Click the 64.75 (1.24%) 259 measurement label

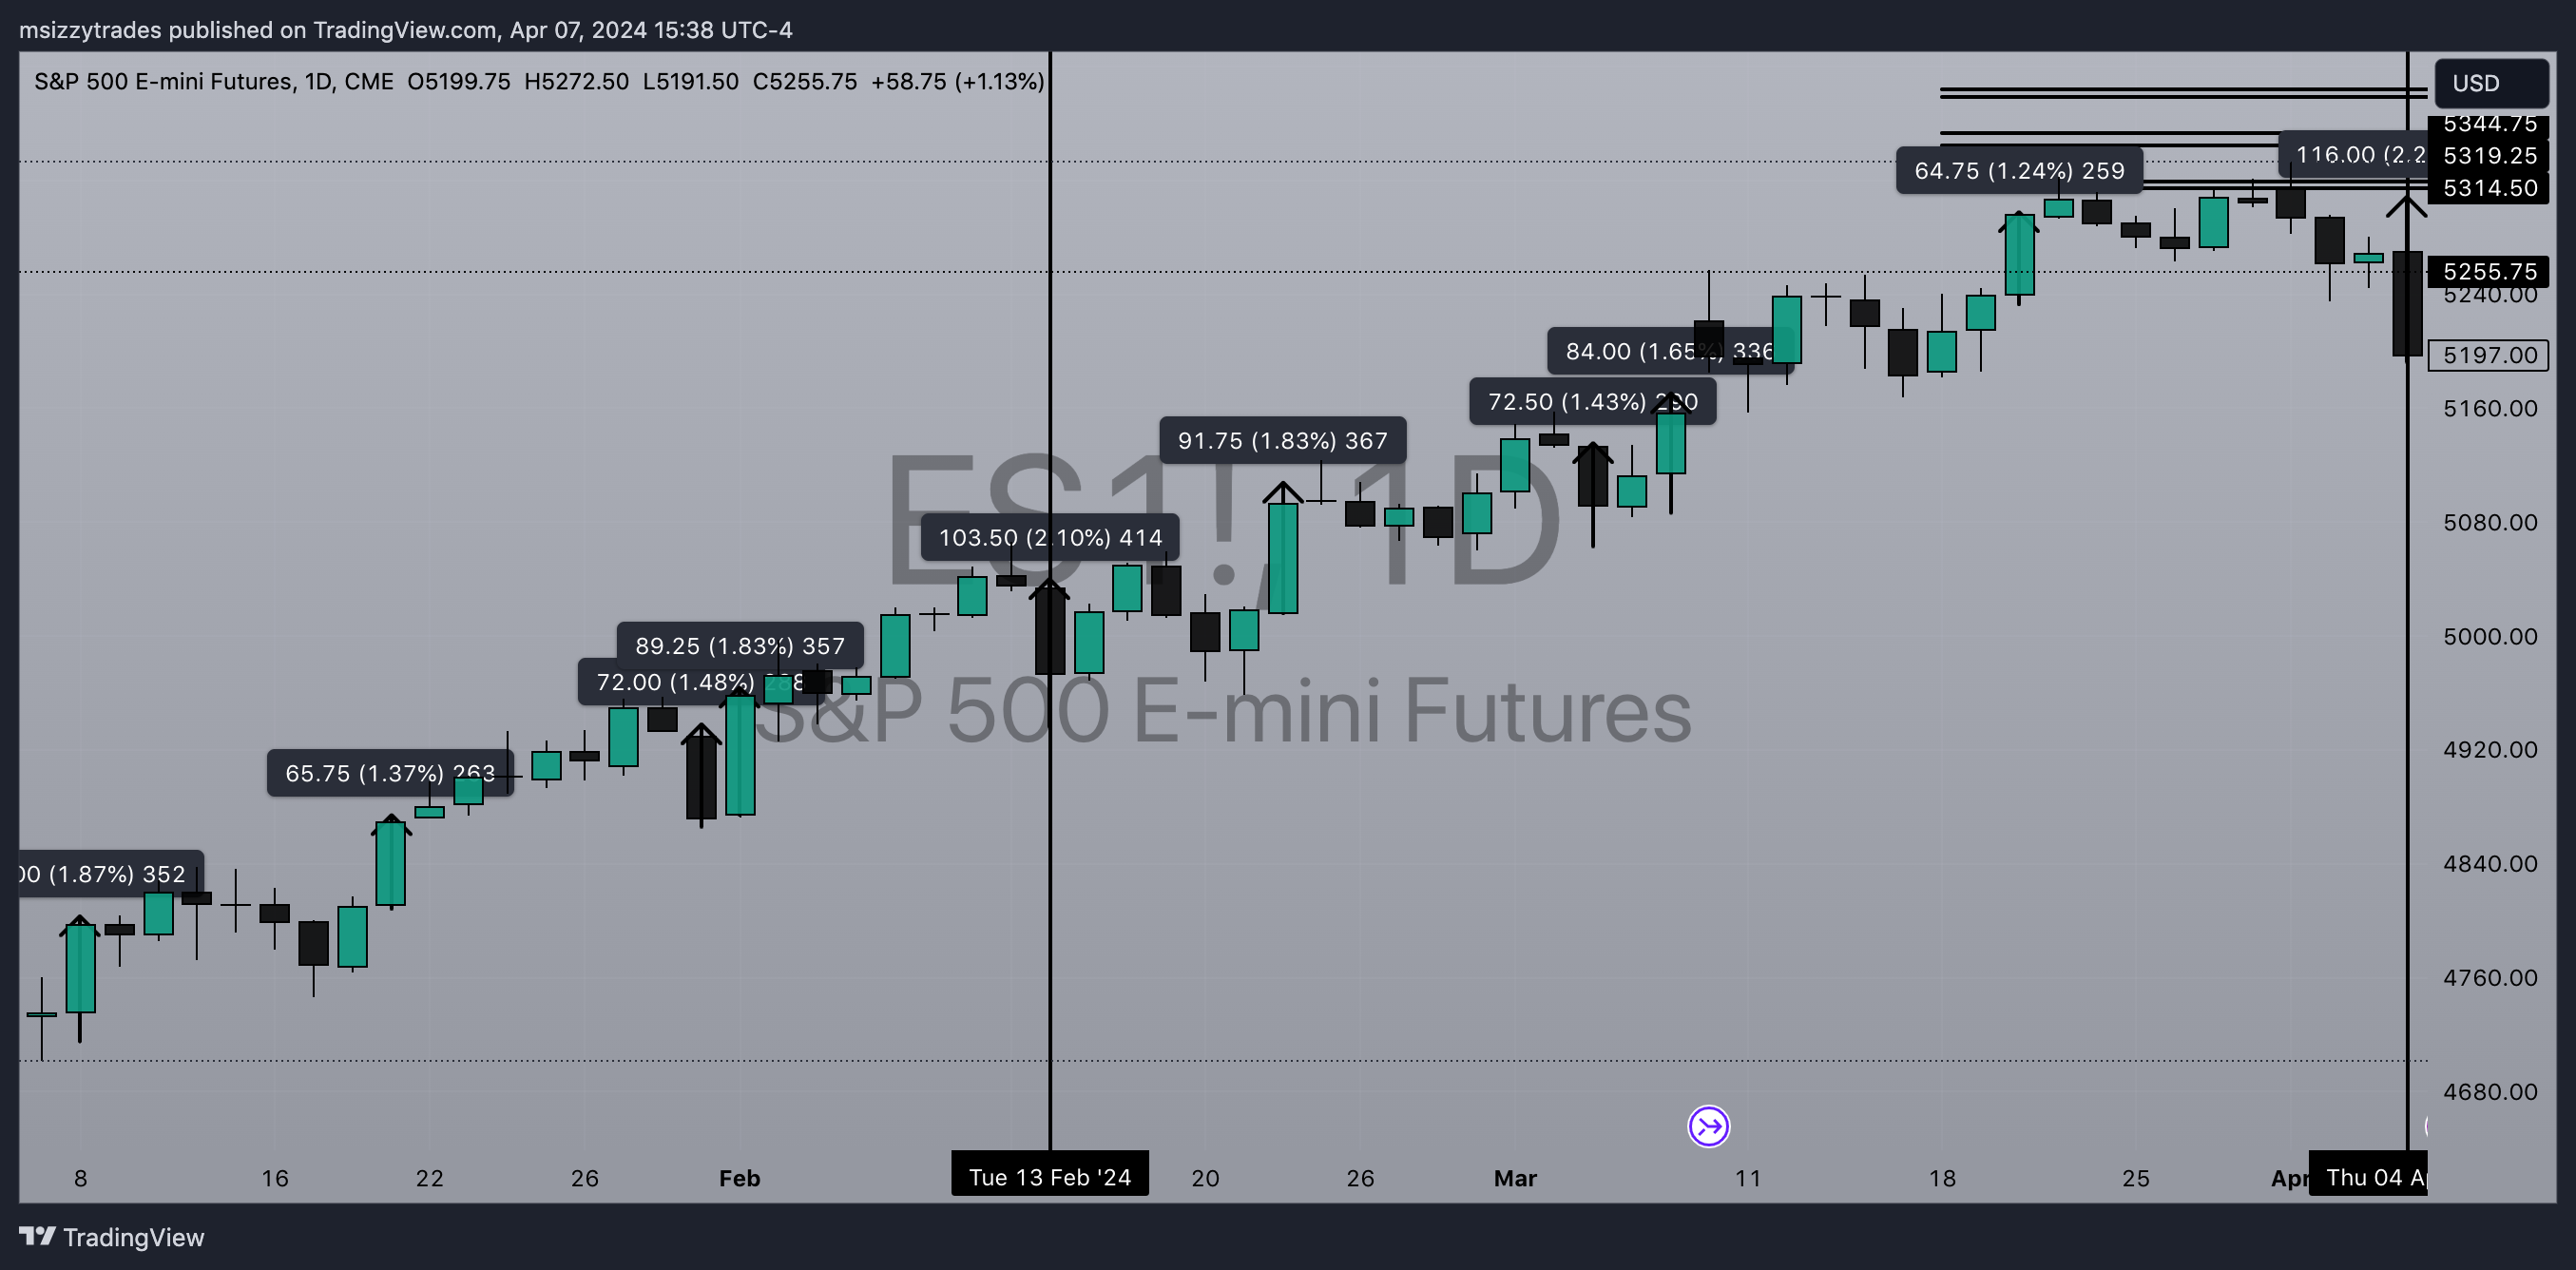pyautogui.click(x=2019, y=171)
